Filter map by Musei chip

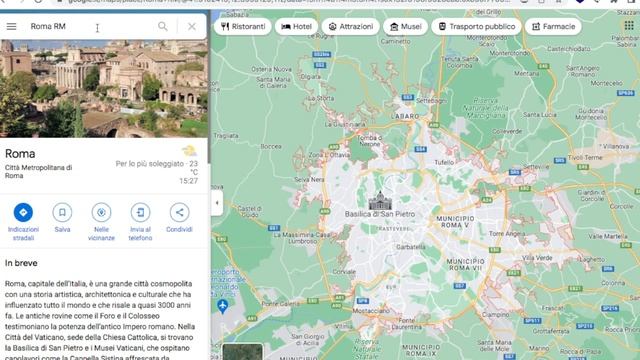click(405, 27)
